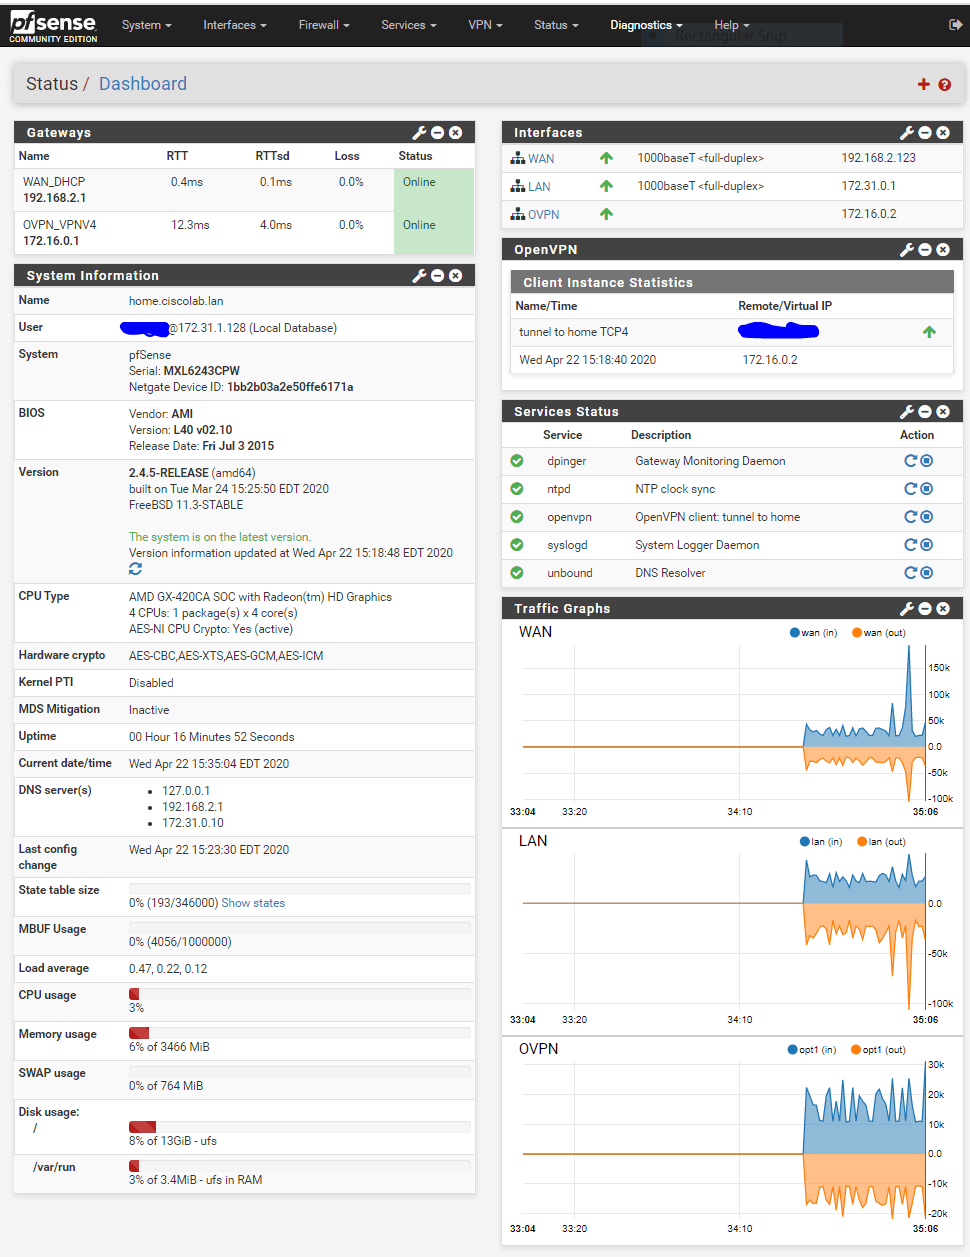Open the Traffic Graphs settings wrench

(906, 608)
